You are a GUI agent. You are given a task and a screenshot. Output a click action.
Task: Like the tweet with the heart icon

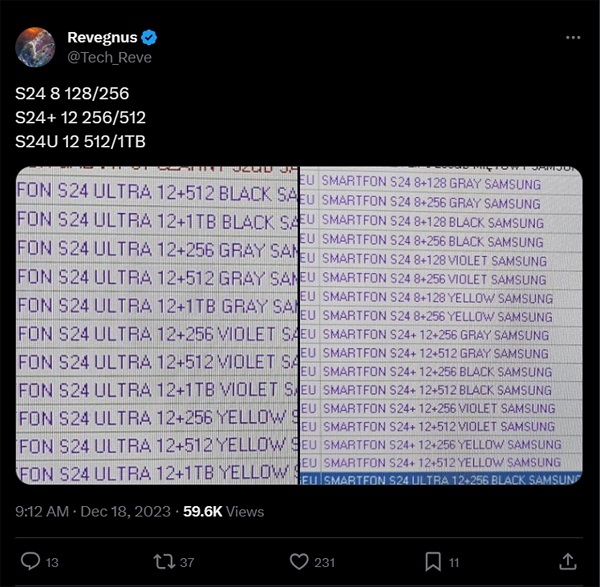tap(298, 561)
